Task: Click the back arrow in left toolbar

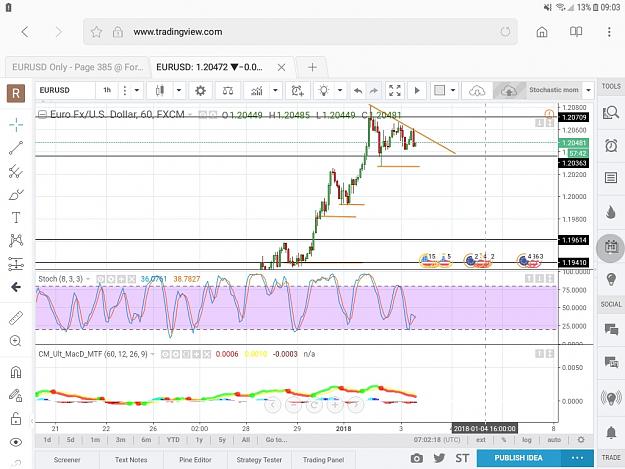Action: click(x=16, y=287)
